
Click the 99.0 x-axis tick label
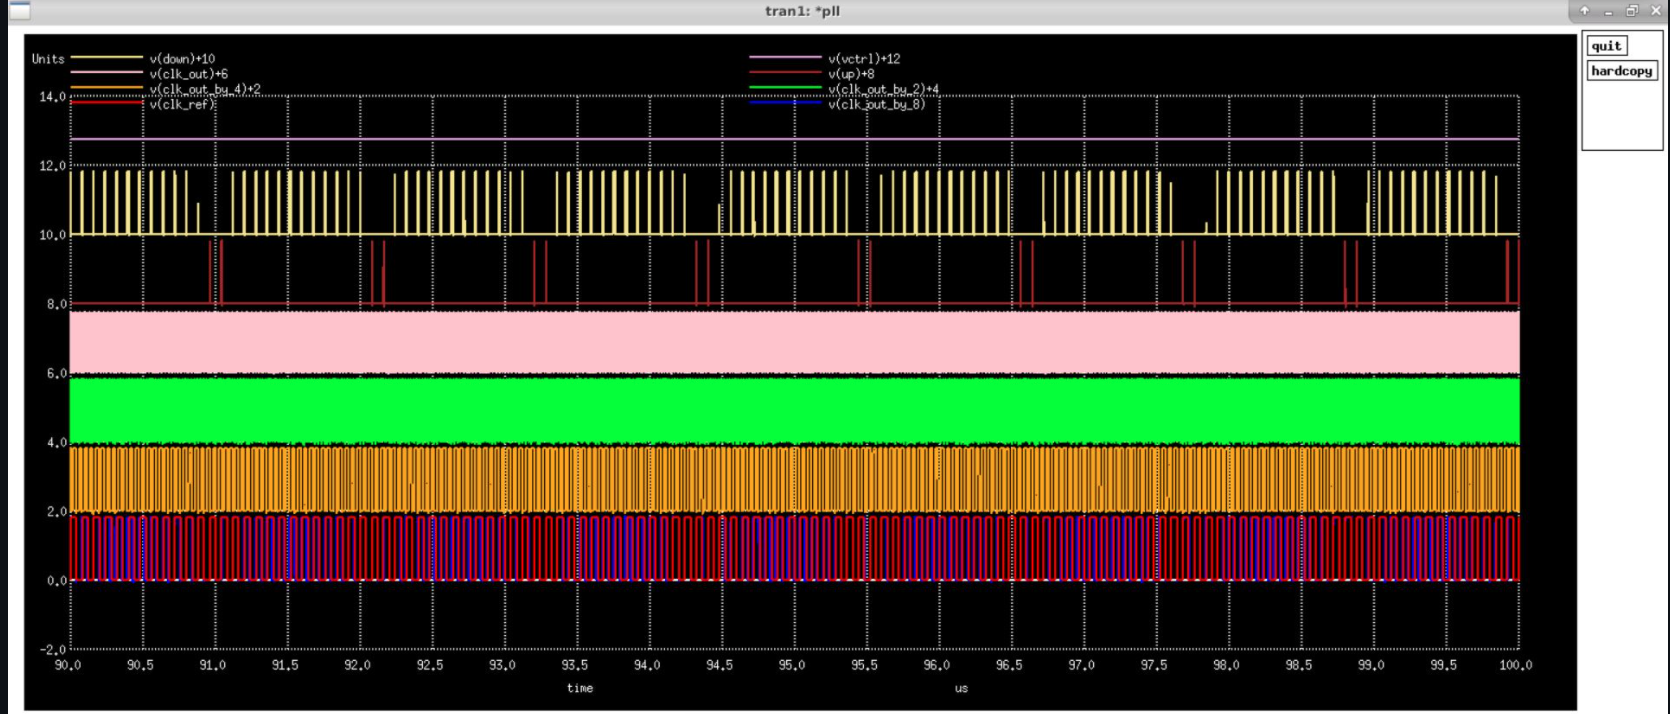(x=1371, y=665)
